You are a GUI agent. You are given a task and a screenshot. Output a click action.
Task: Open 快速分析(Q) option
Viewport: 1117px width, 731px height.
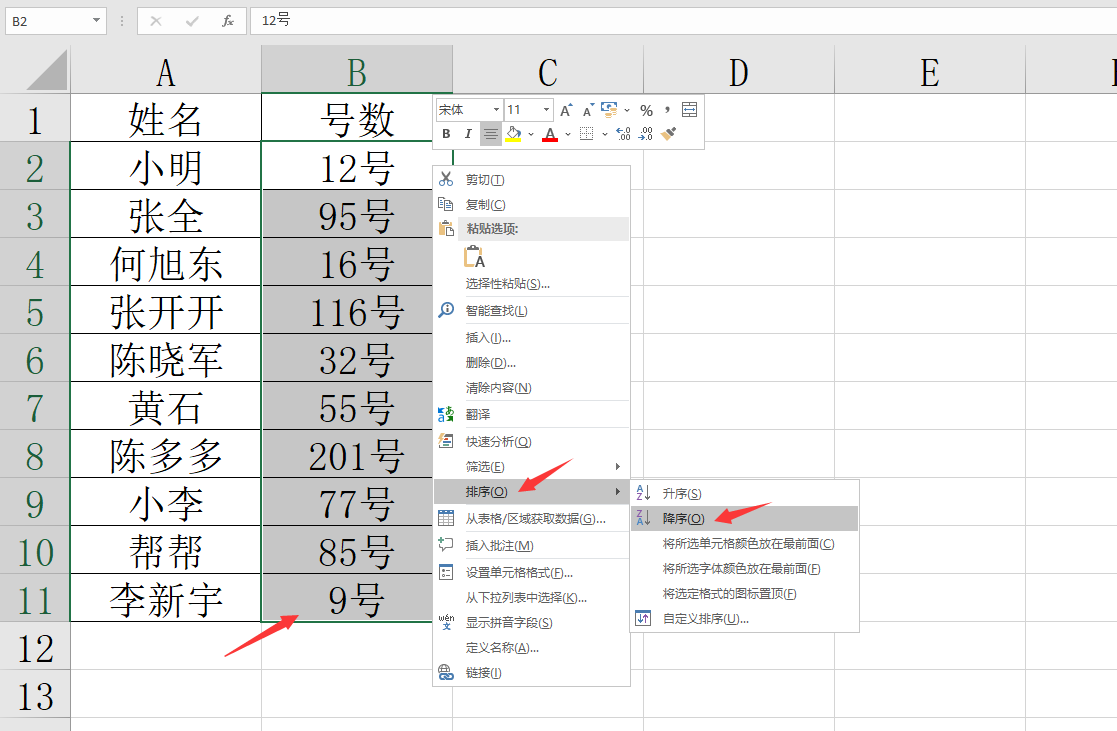click(x=531, y=442)
